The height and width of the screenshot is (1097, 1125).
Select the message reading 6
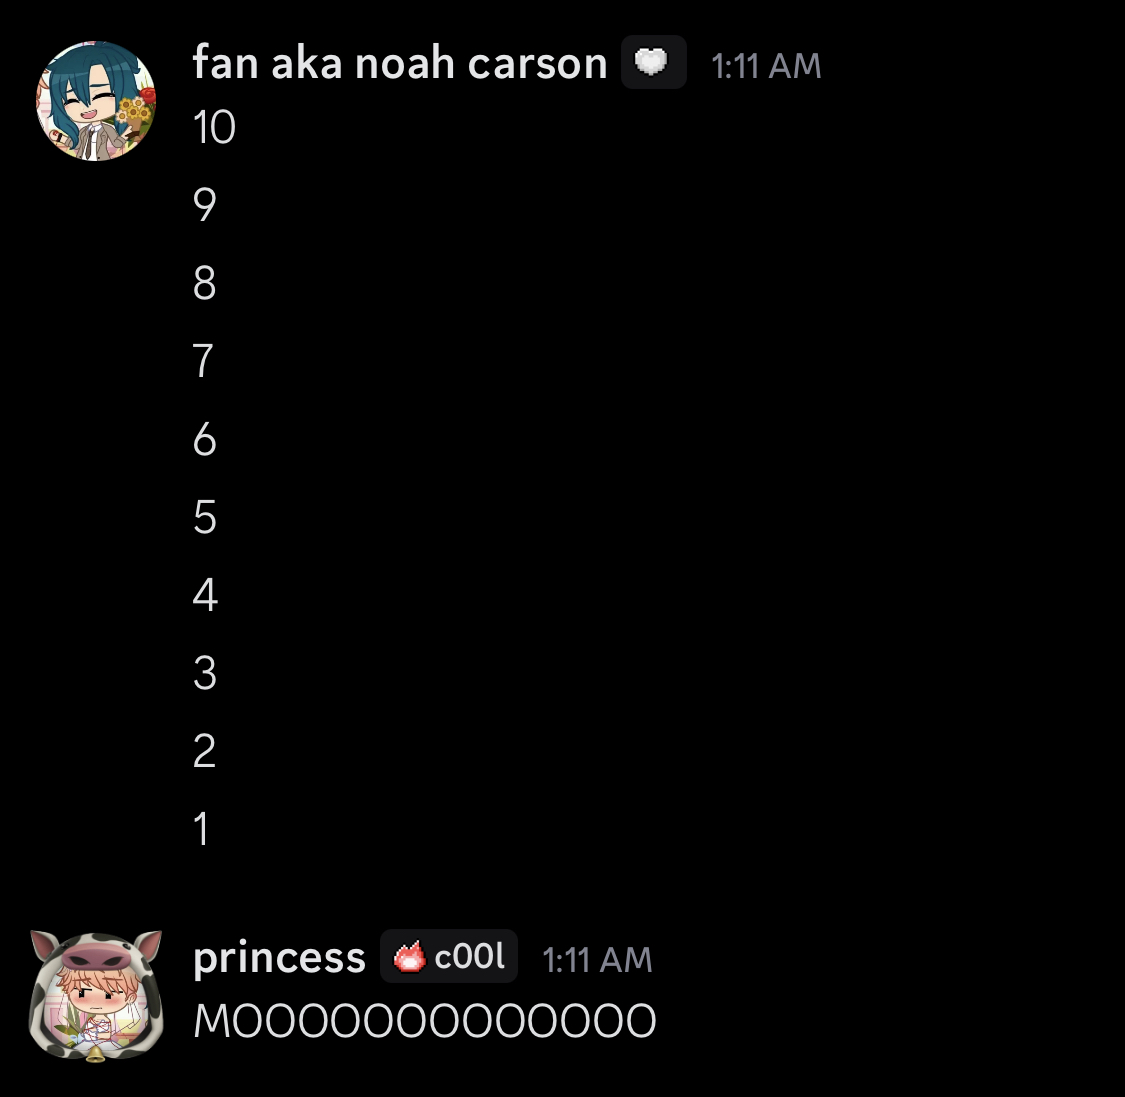click(204, 438)
